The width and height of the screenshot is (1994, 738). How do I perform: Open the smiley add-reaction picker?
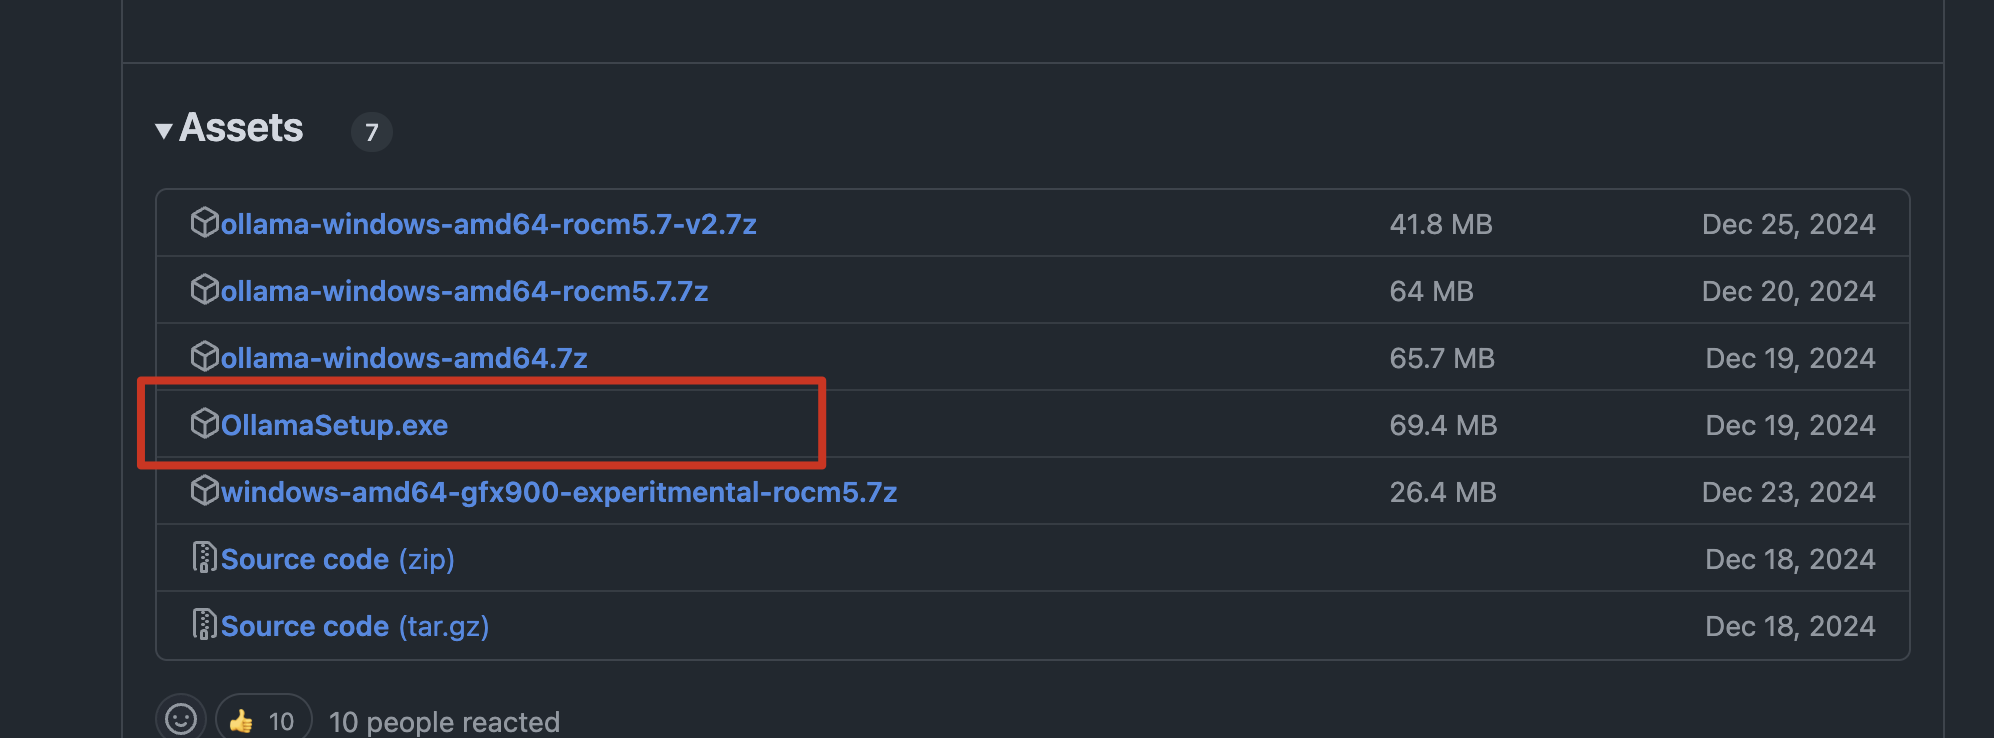click(x=181, y=719)
